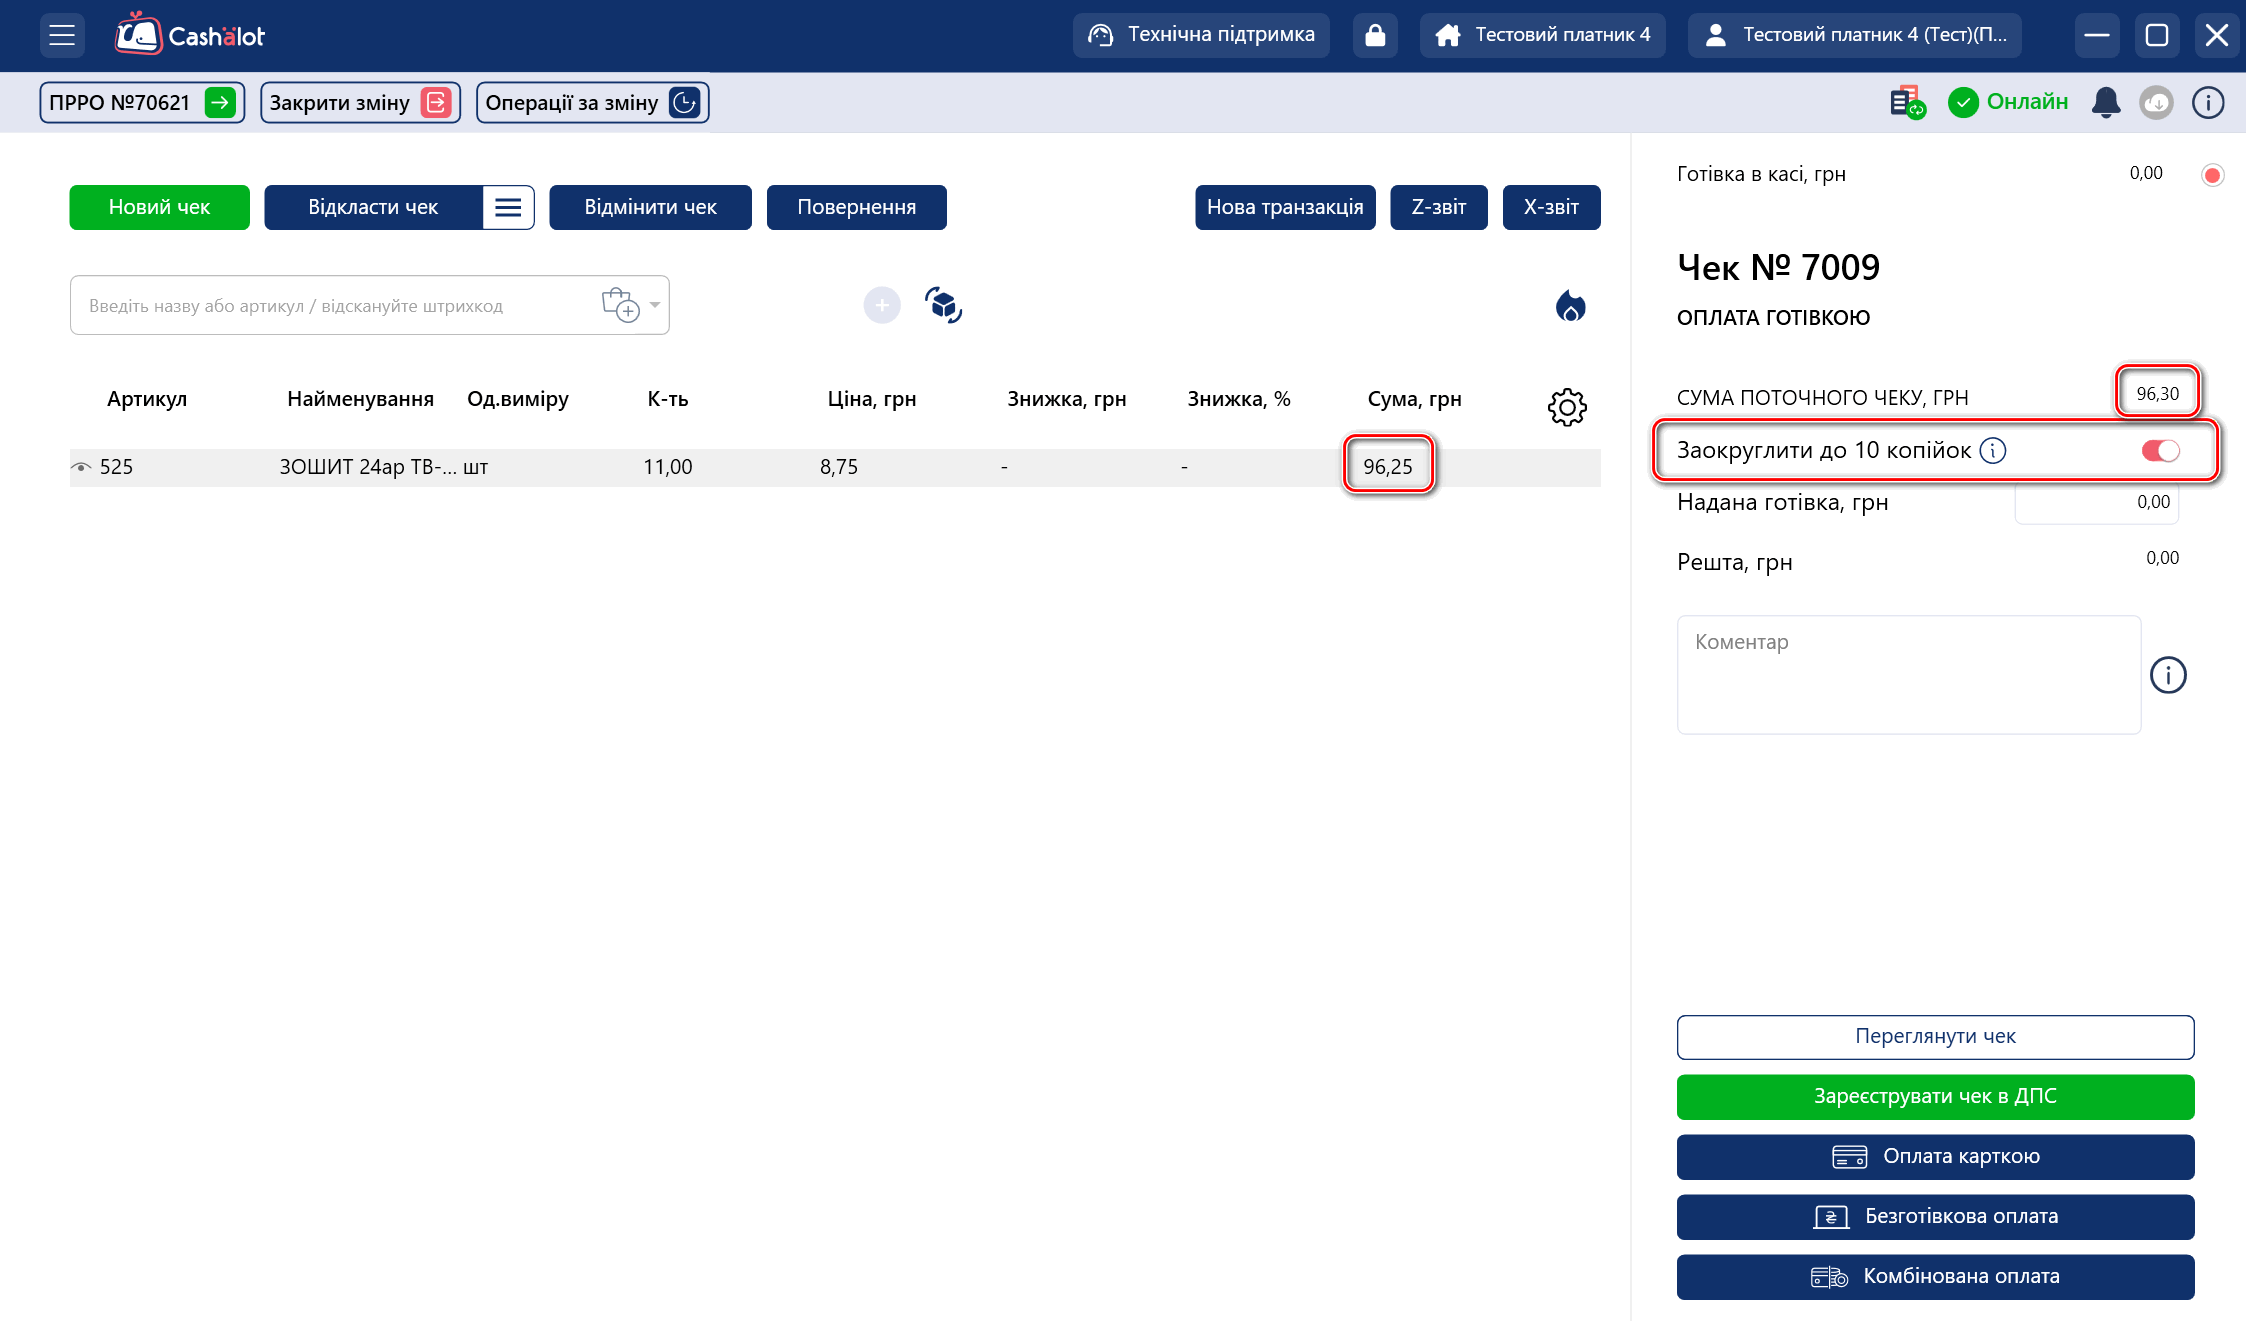Disable rounding to 10 kopecks toggle
Screen dimensions: 2246x1321
[2160, 451]
